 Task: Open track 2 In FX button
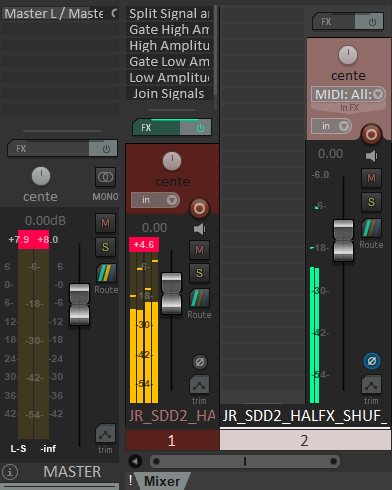click(349, 108)
